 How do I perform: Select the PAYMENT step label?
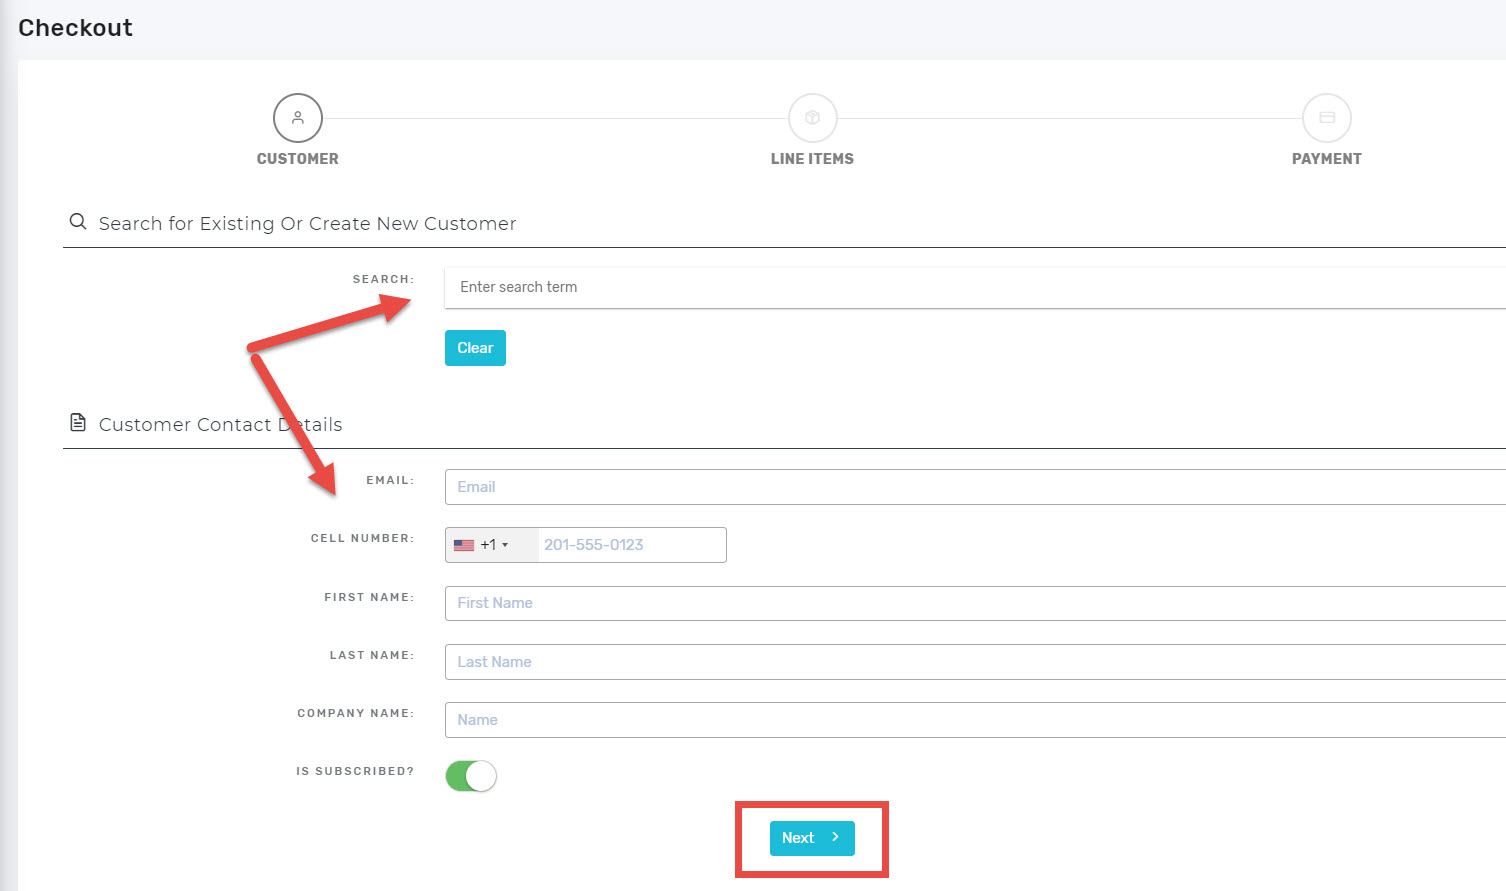pos(1327,159)
